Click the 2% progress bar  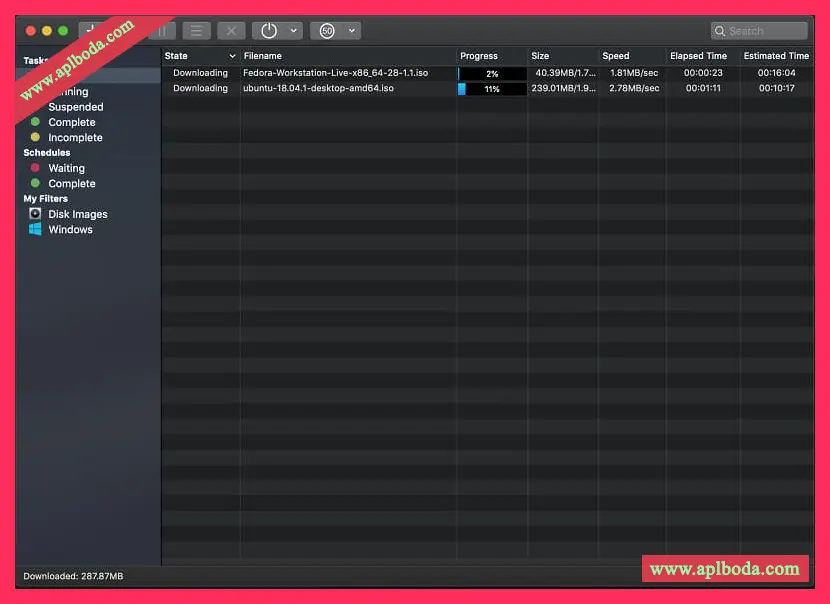pos(492,74)
